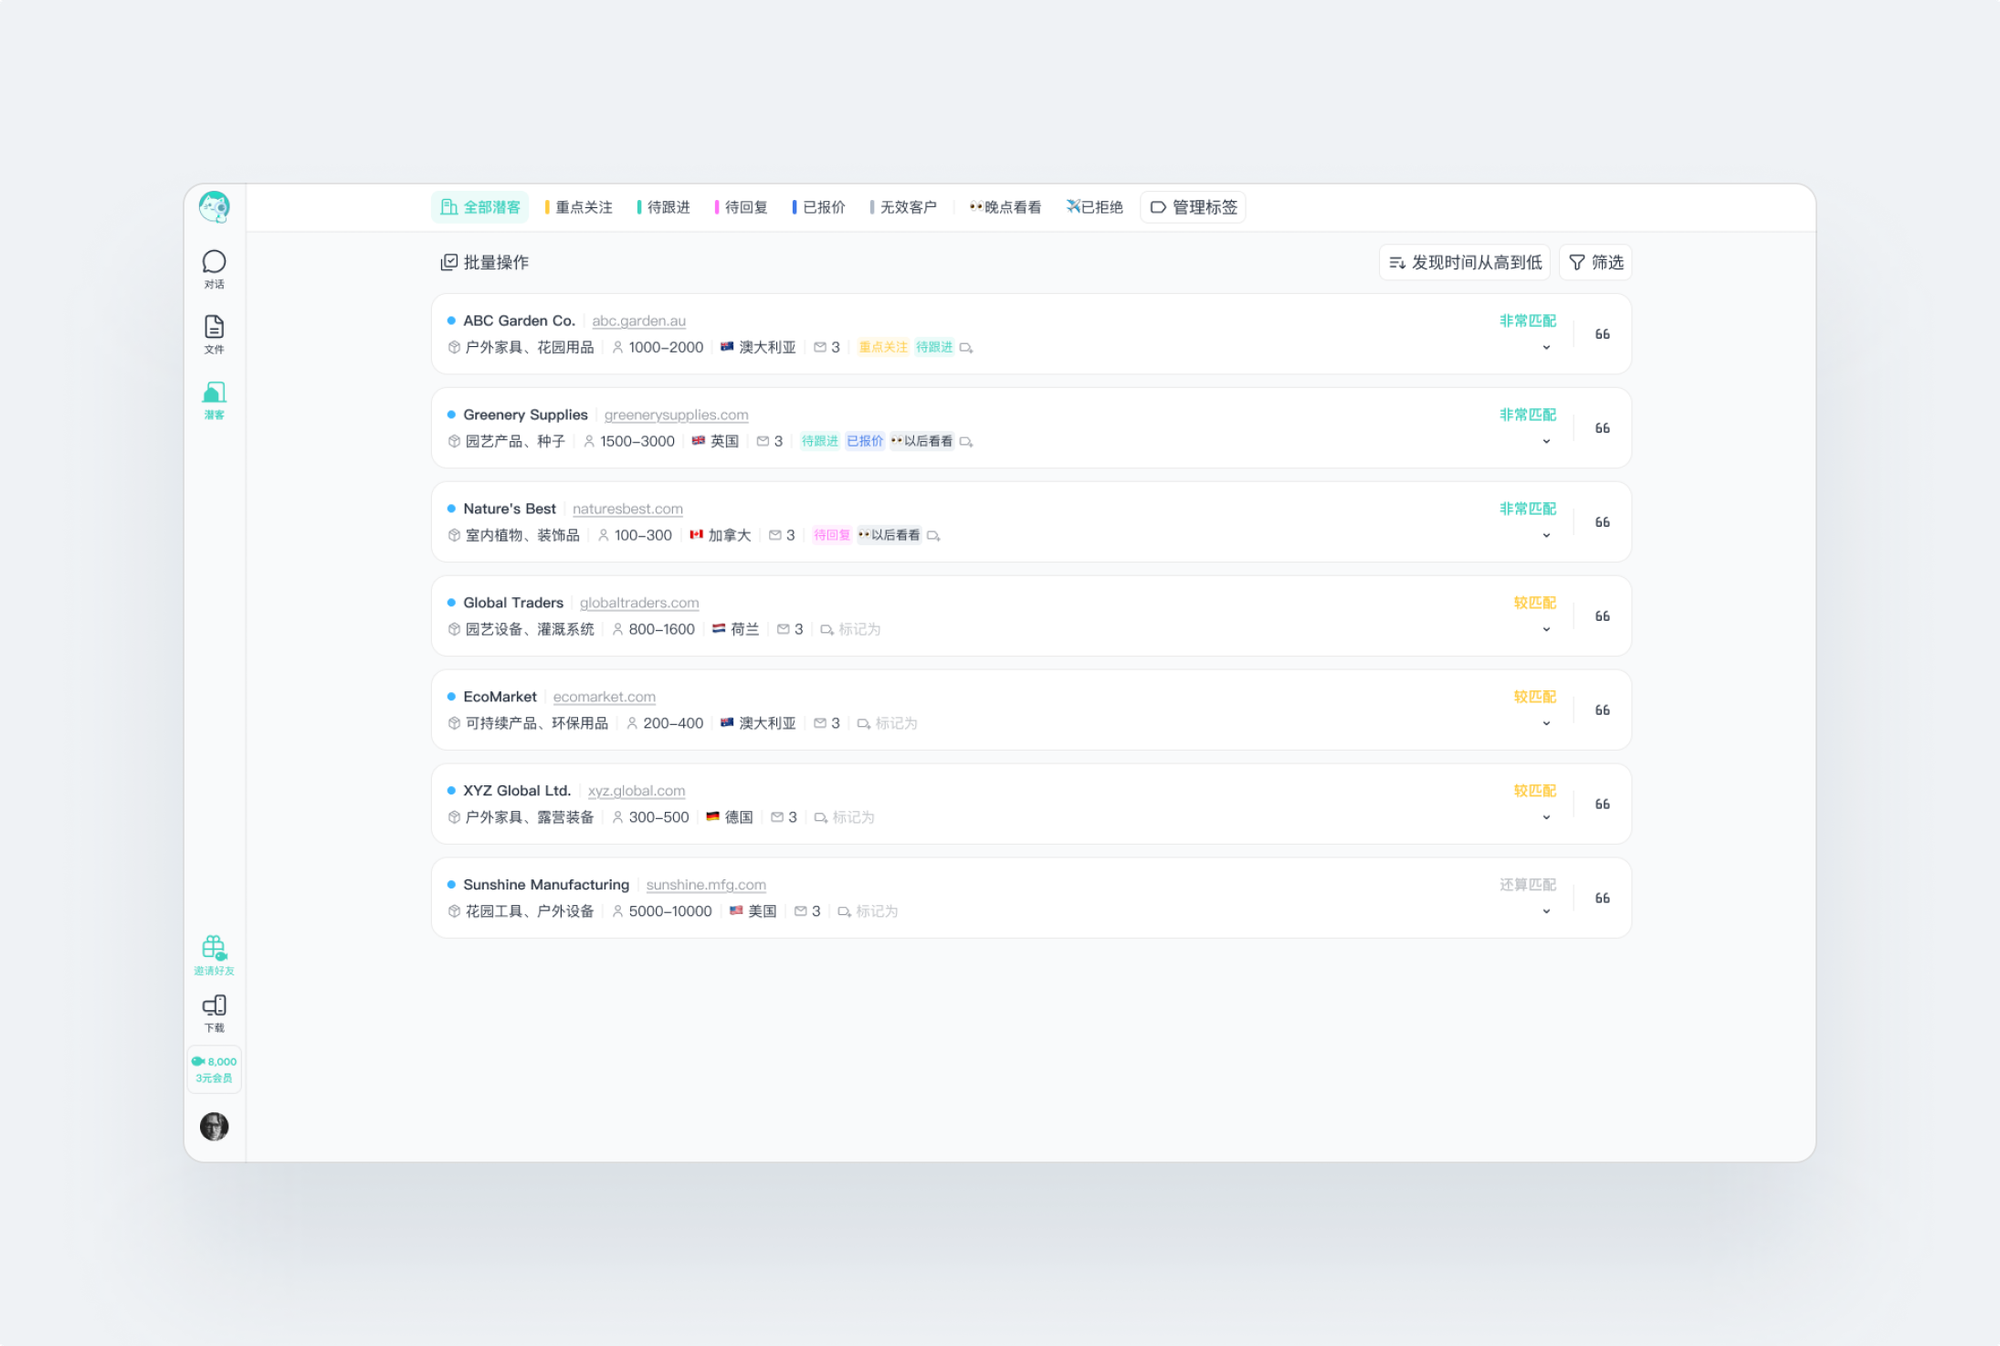The image size is (2000, 1346).
Task: Open the 下载 download icon
Action: (214, 1013)
